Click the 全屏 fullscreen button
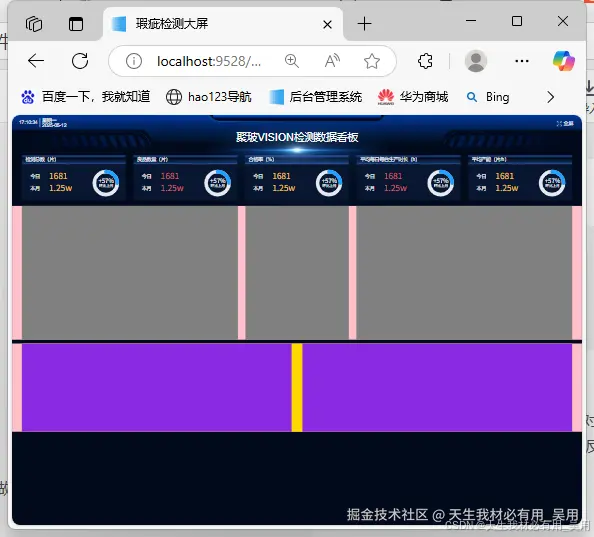The height and width of the screenshot is (537, 594). point(565,123)
